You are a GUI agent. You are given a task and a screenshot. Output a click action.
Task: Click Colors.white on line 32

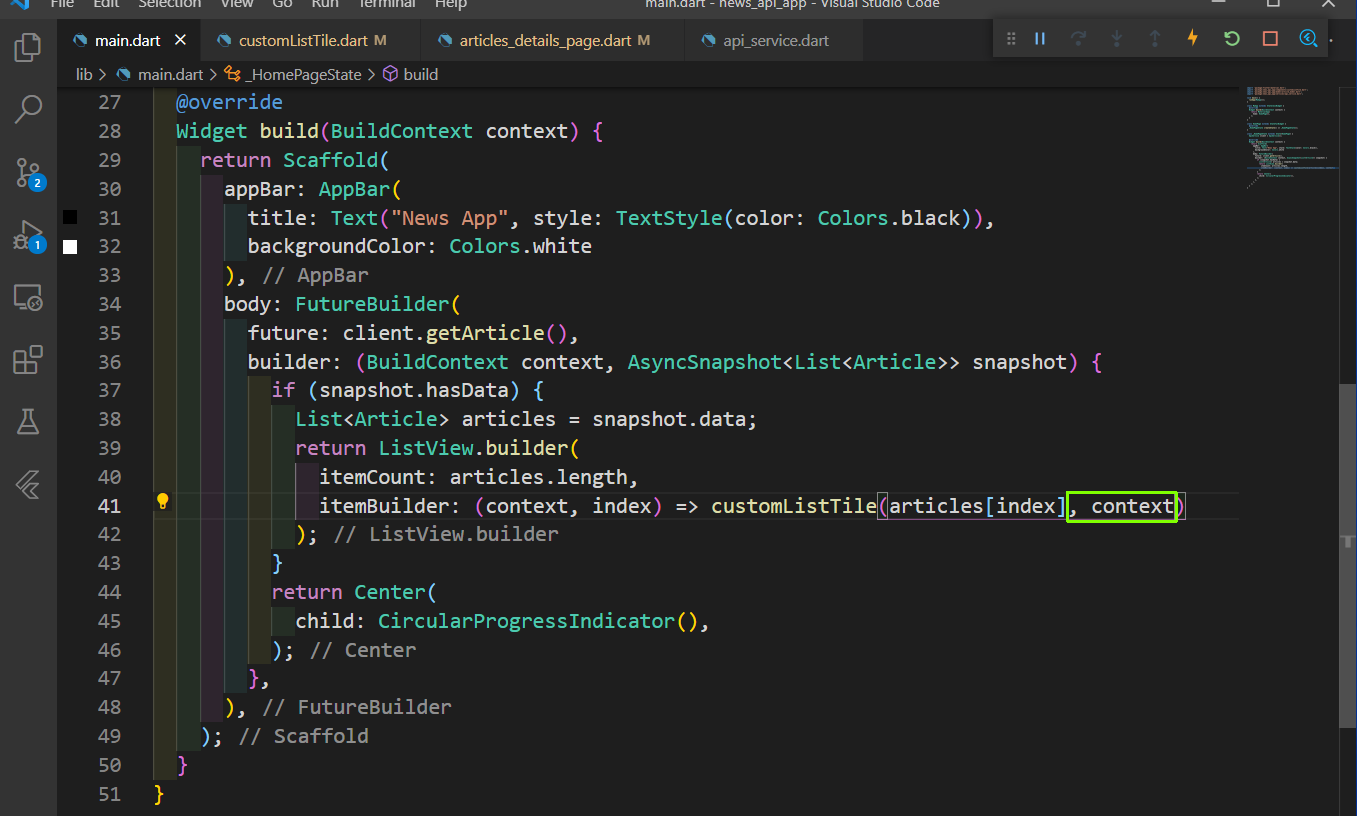(520, 246)
